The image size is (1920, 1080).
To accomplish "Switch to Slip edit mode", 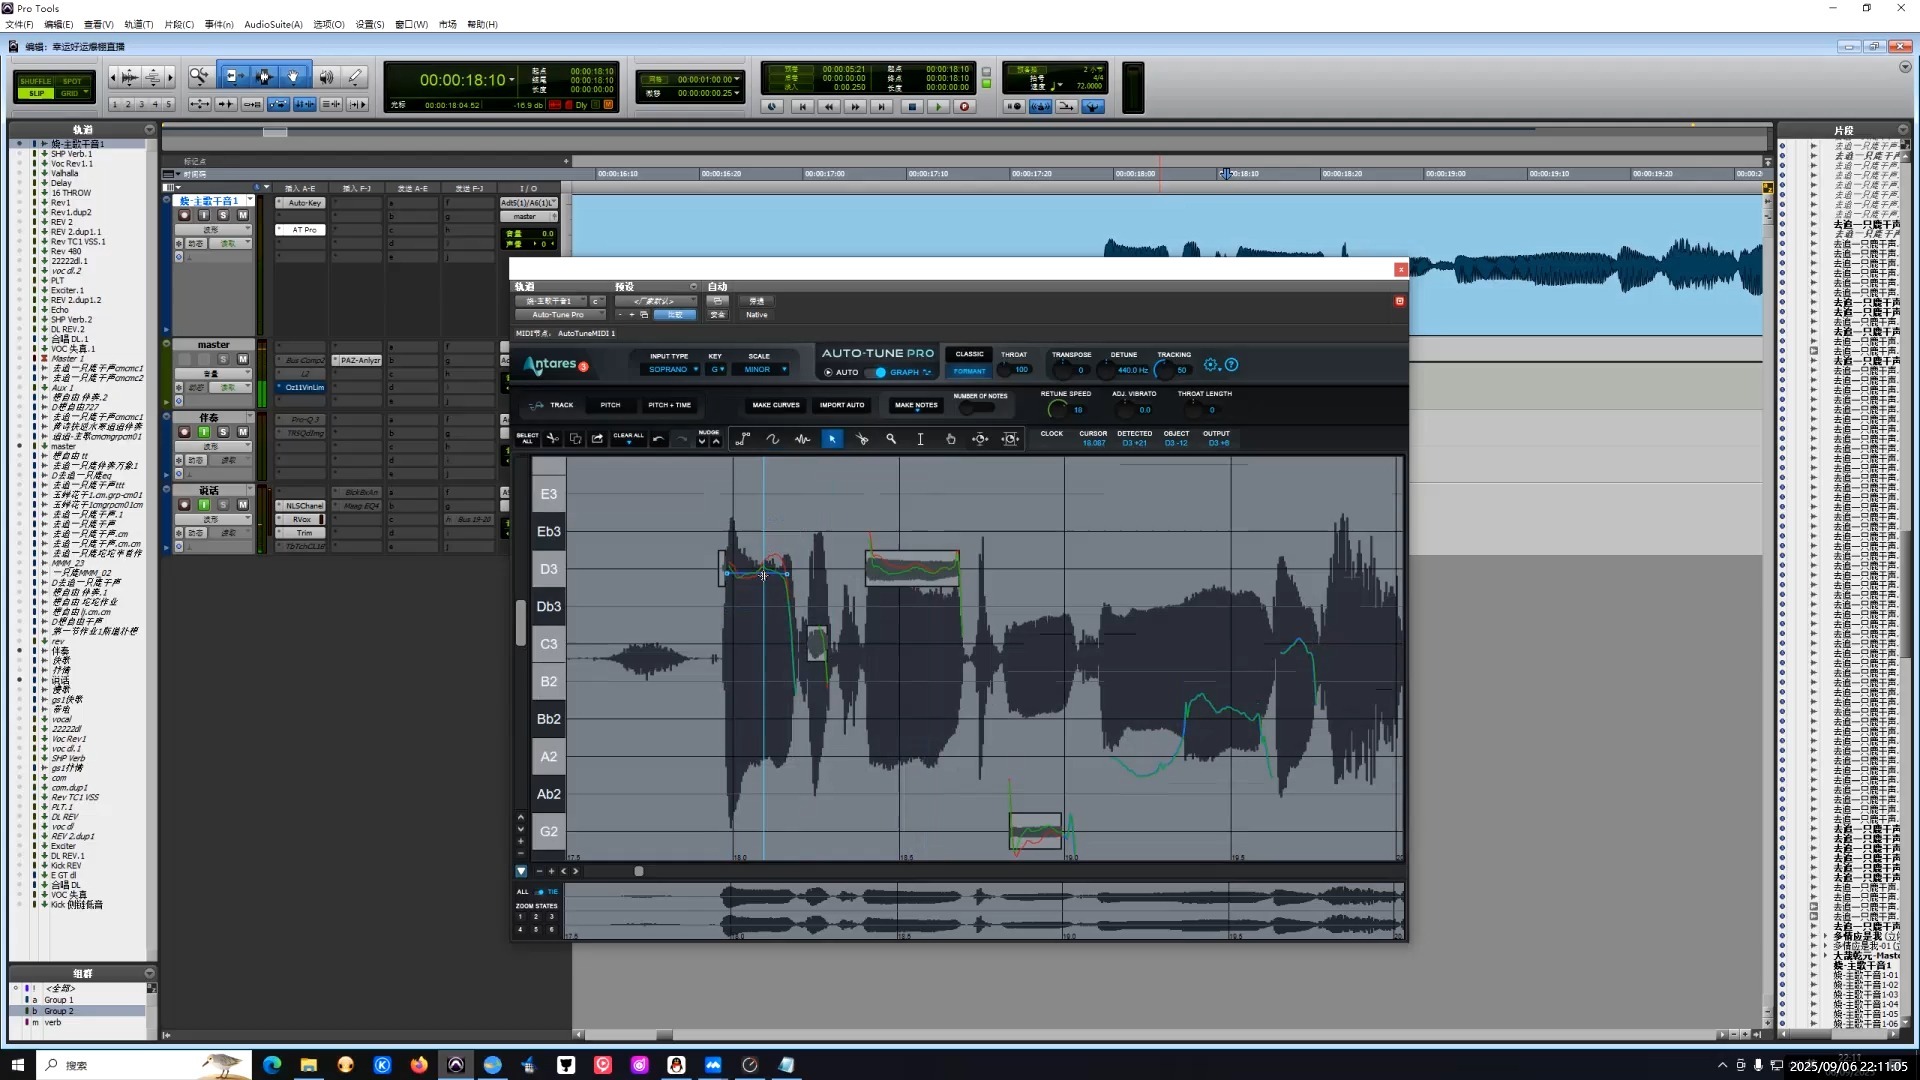I will pos(36,93).
